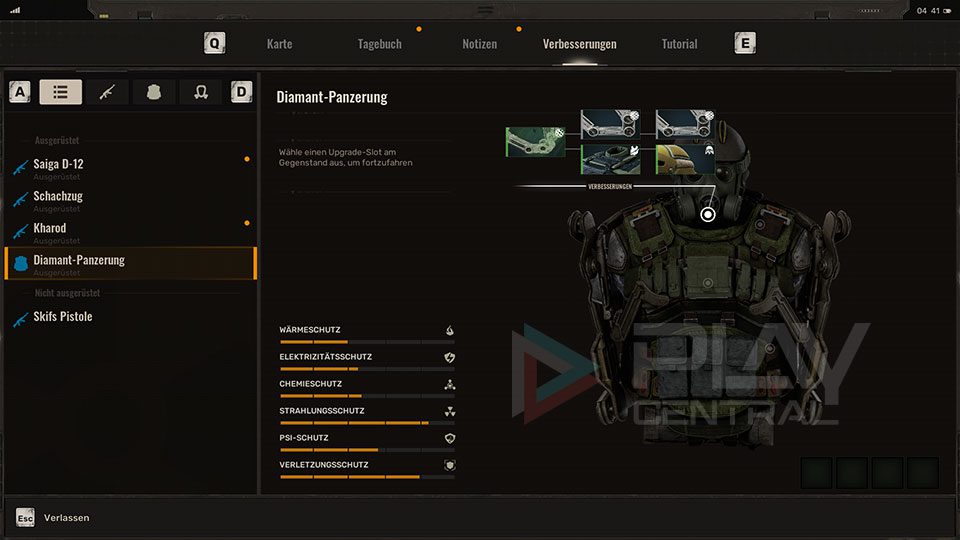This screenshot has height=540, width=960.
Task: Open the Karte tab
Action: 279,44
